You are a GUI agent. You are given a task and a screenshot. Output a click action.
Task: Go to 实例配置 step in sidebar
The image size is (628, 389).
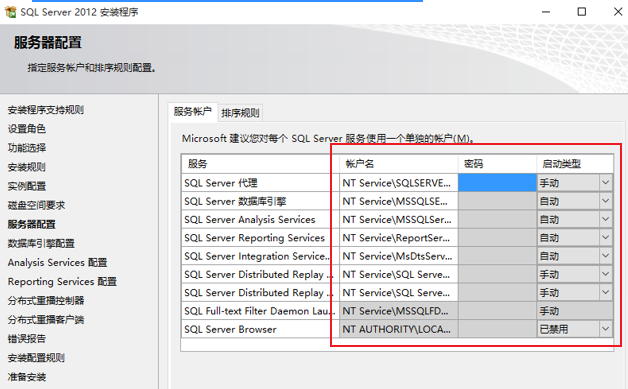[27, 186]
